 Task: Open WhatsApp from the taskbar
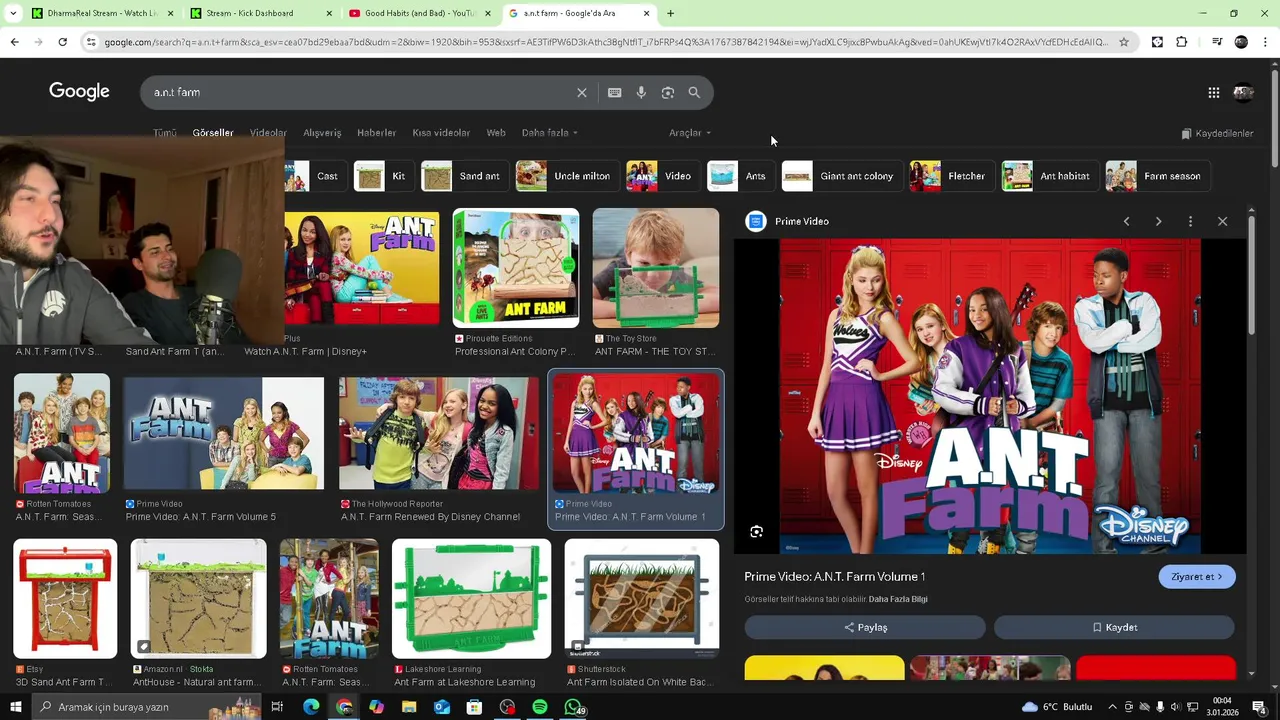(x=573, y=707)
